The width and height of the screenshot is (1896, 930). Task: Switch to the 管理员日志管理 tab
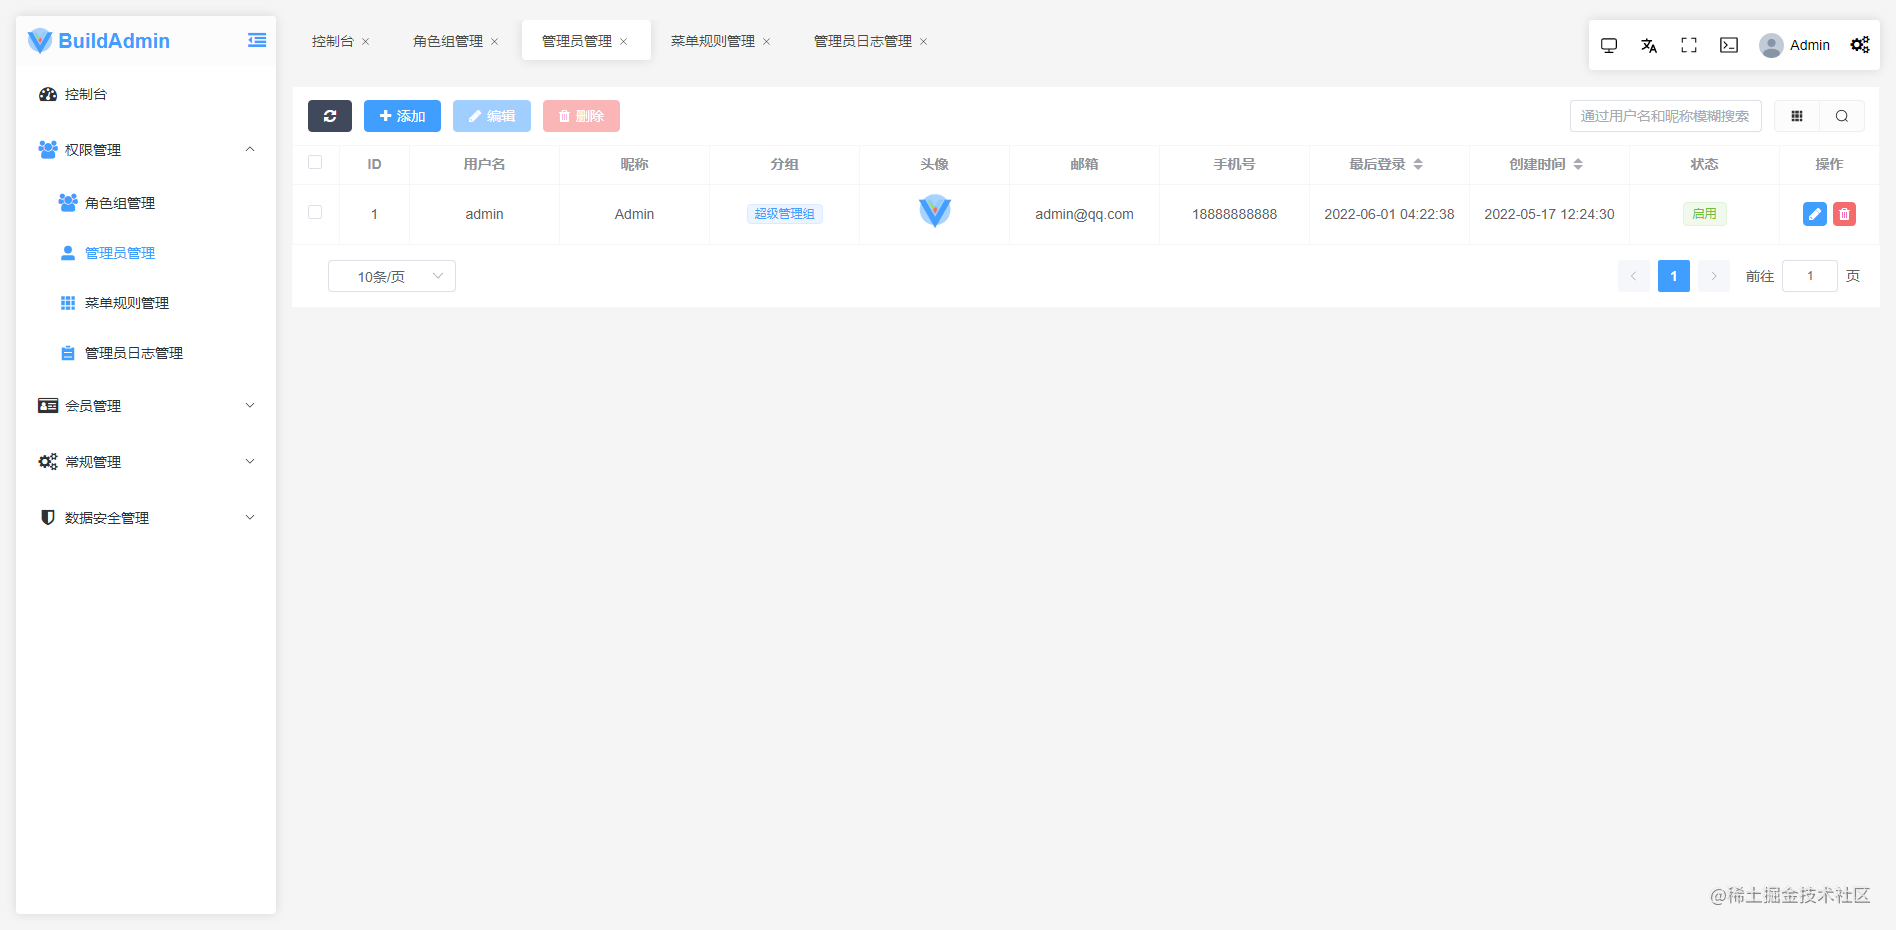[x=863, y=41]
